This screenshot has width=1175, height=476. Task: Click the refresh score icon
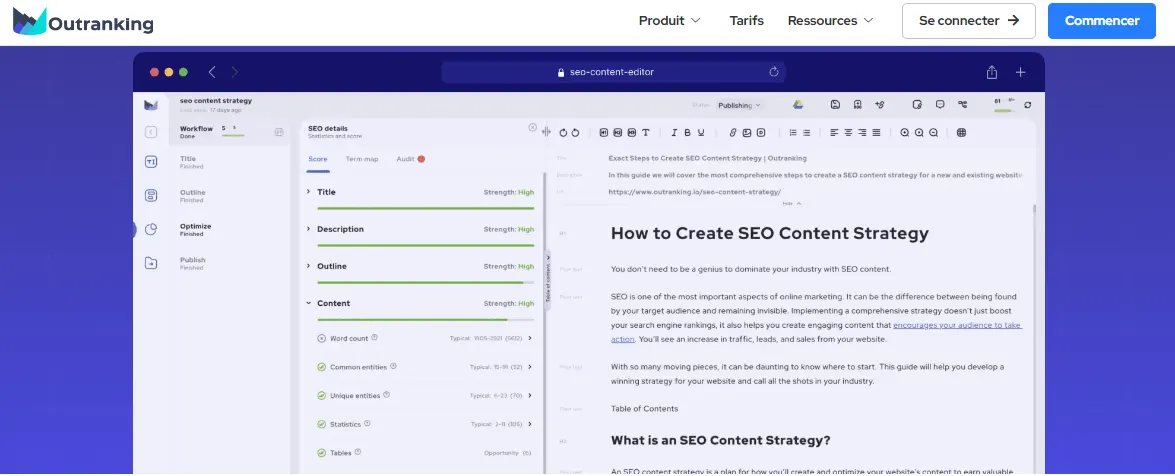[x=1027, y=105]
